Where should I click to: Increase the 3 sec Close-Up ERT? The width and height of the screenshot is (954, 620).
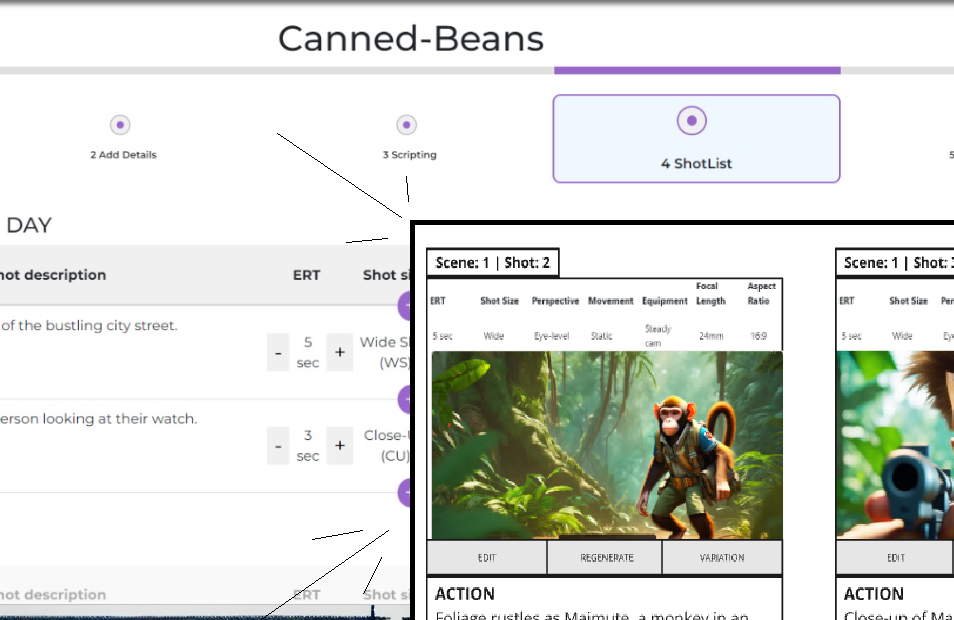pos(339,445)
